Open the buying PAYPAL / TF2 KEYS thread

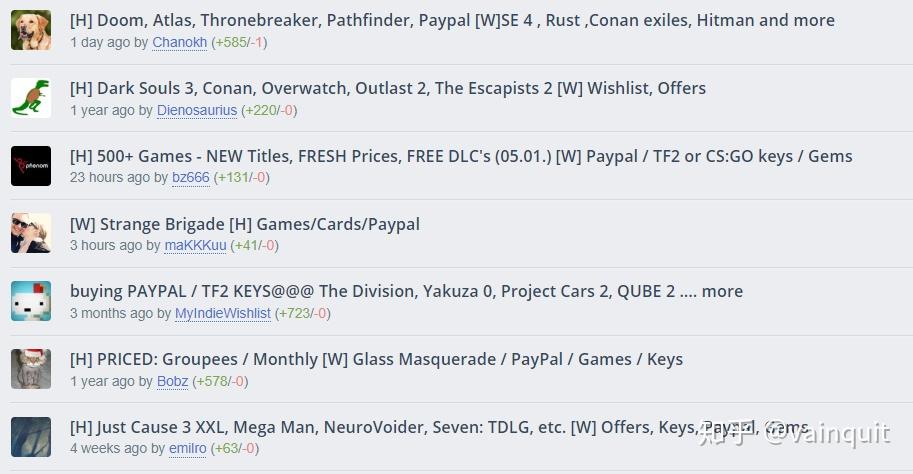pos(406,291)
